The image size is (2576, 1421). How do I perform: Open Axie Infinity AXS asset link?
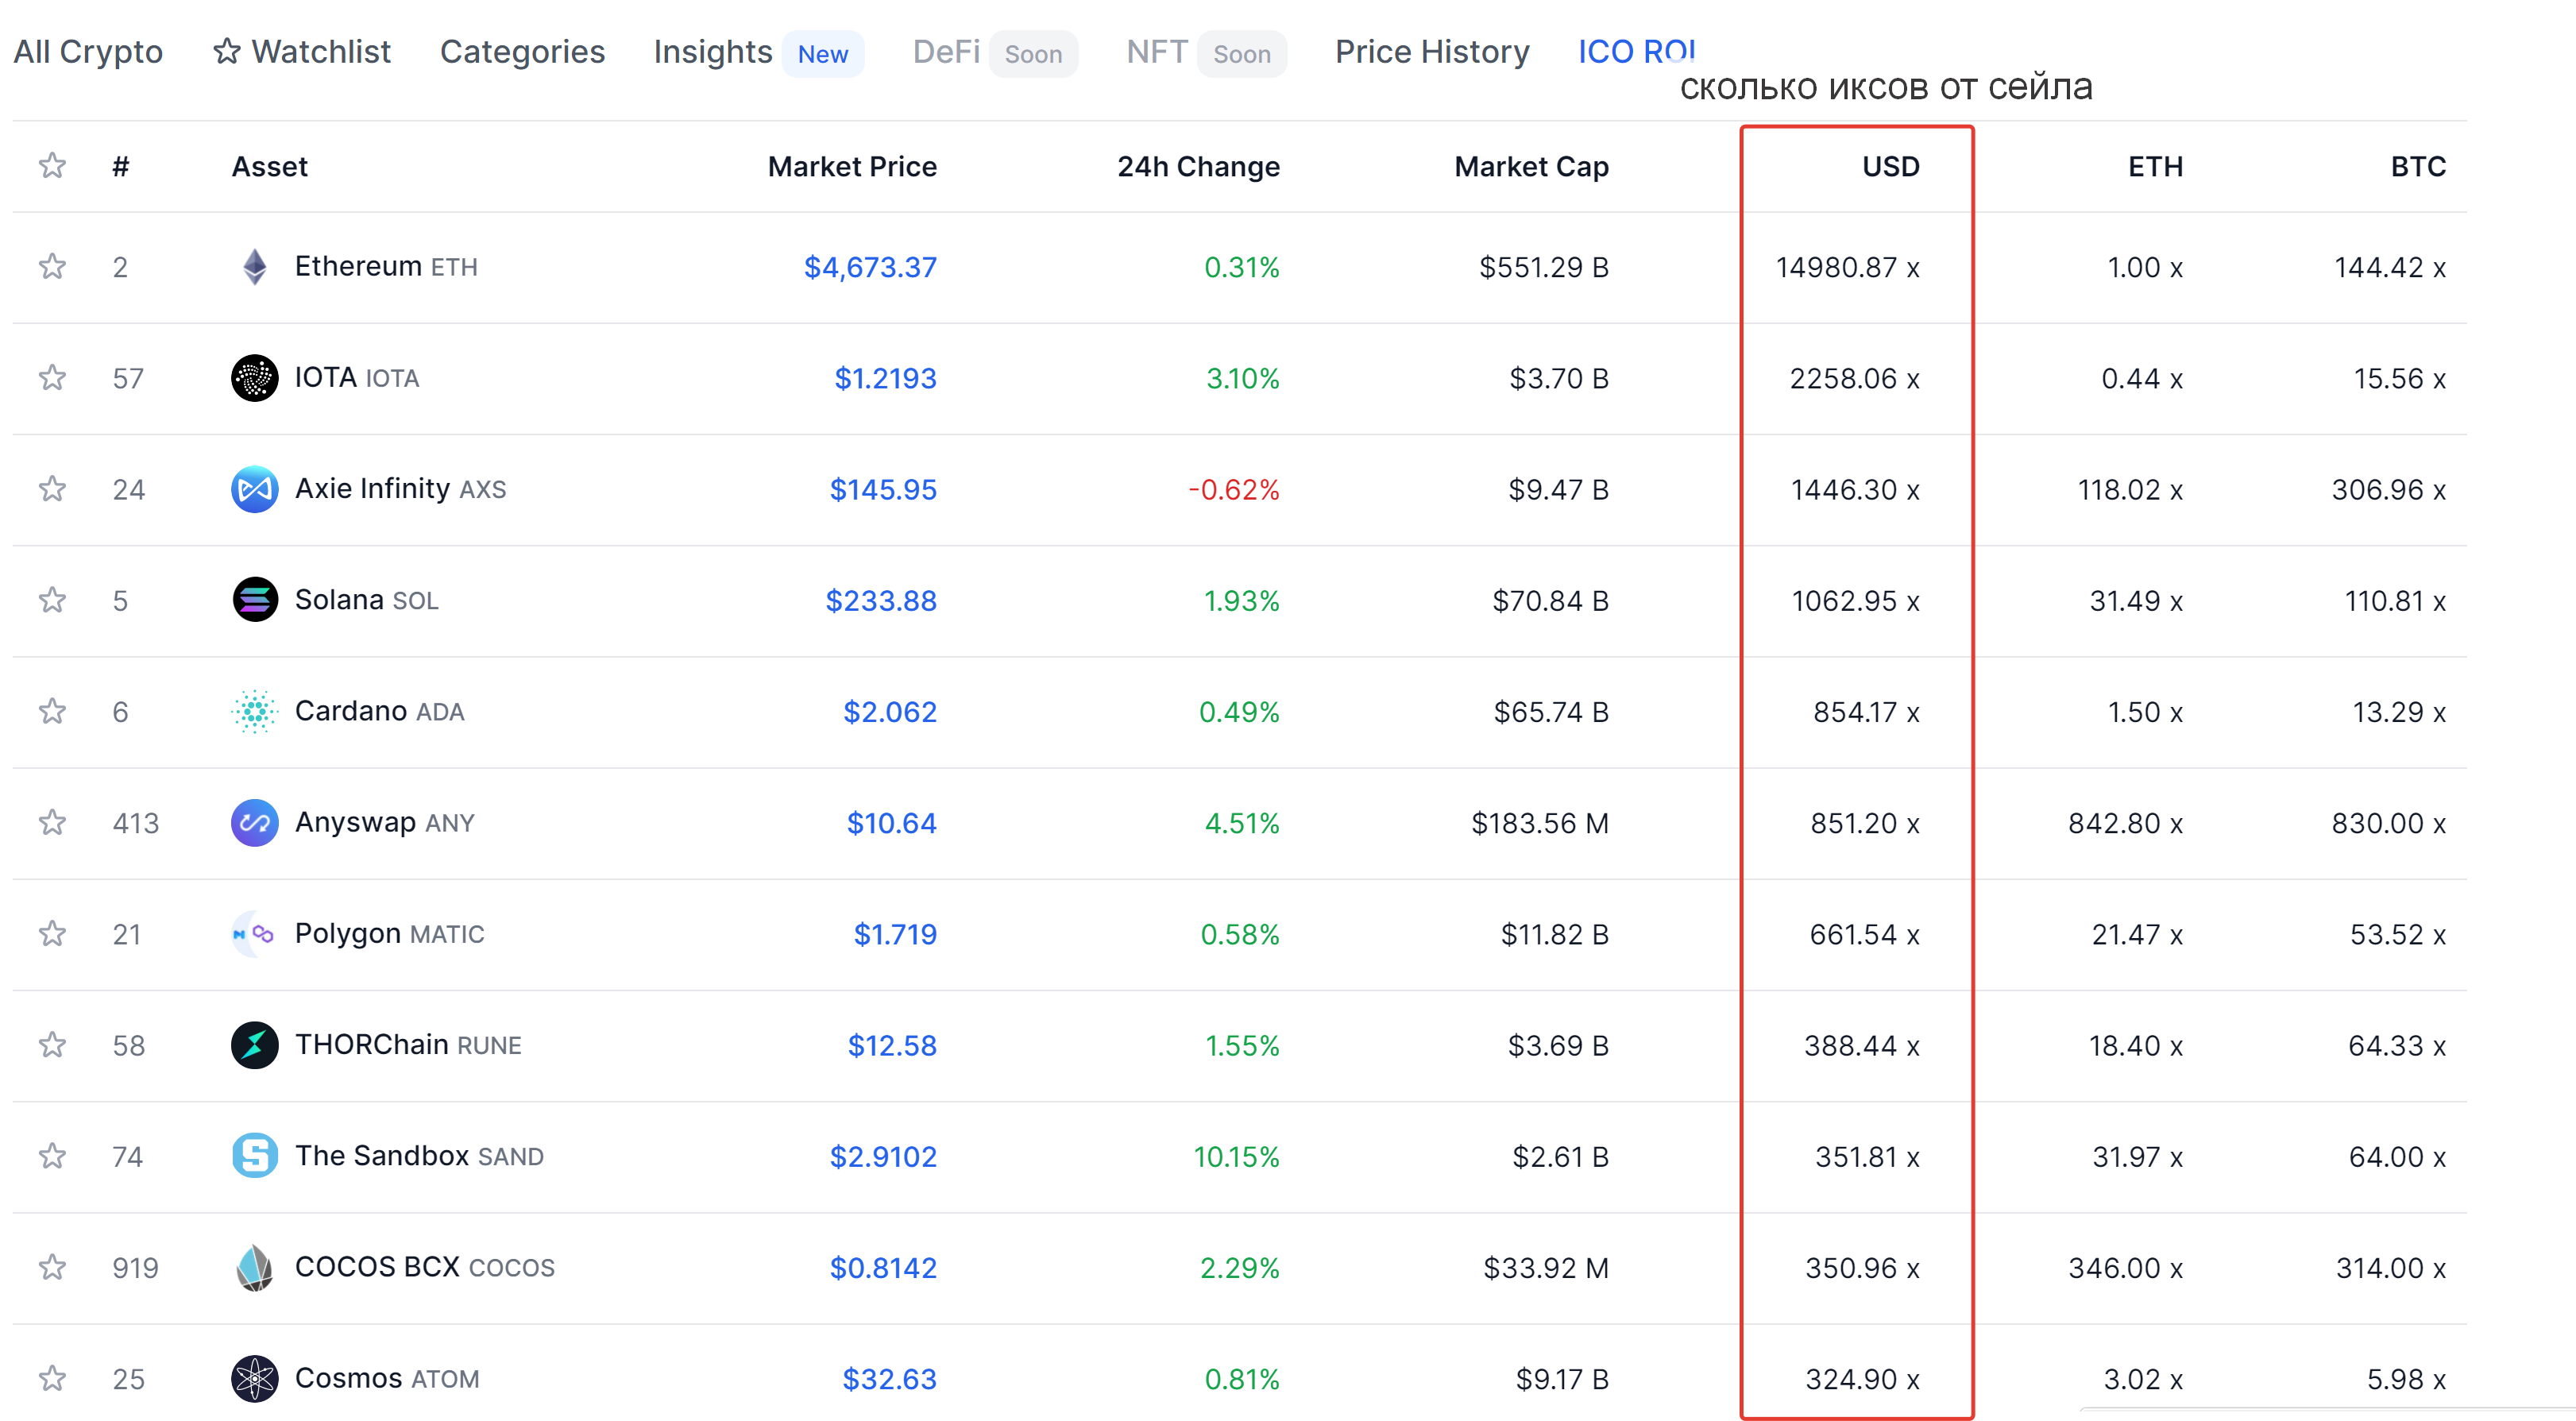pos(400,489)
